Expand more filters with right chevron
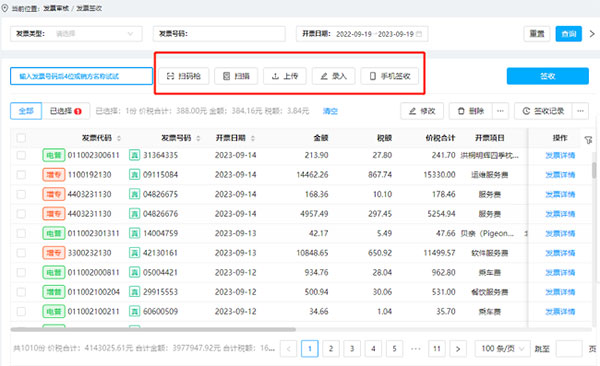This screenshot has height=366, width=600. coord(592,34)
